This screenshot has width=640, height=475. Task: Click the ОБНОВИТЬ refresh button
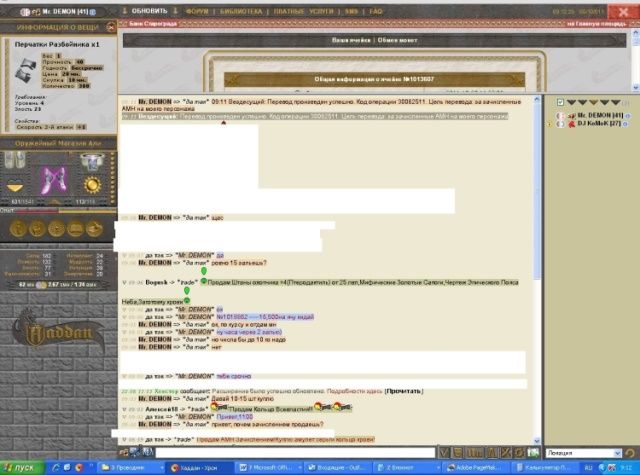click(x=147, y=11)
